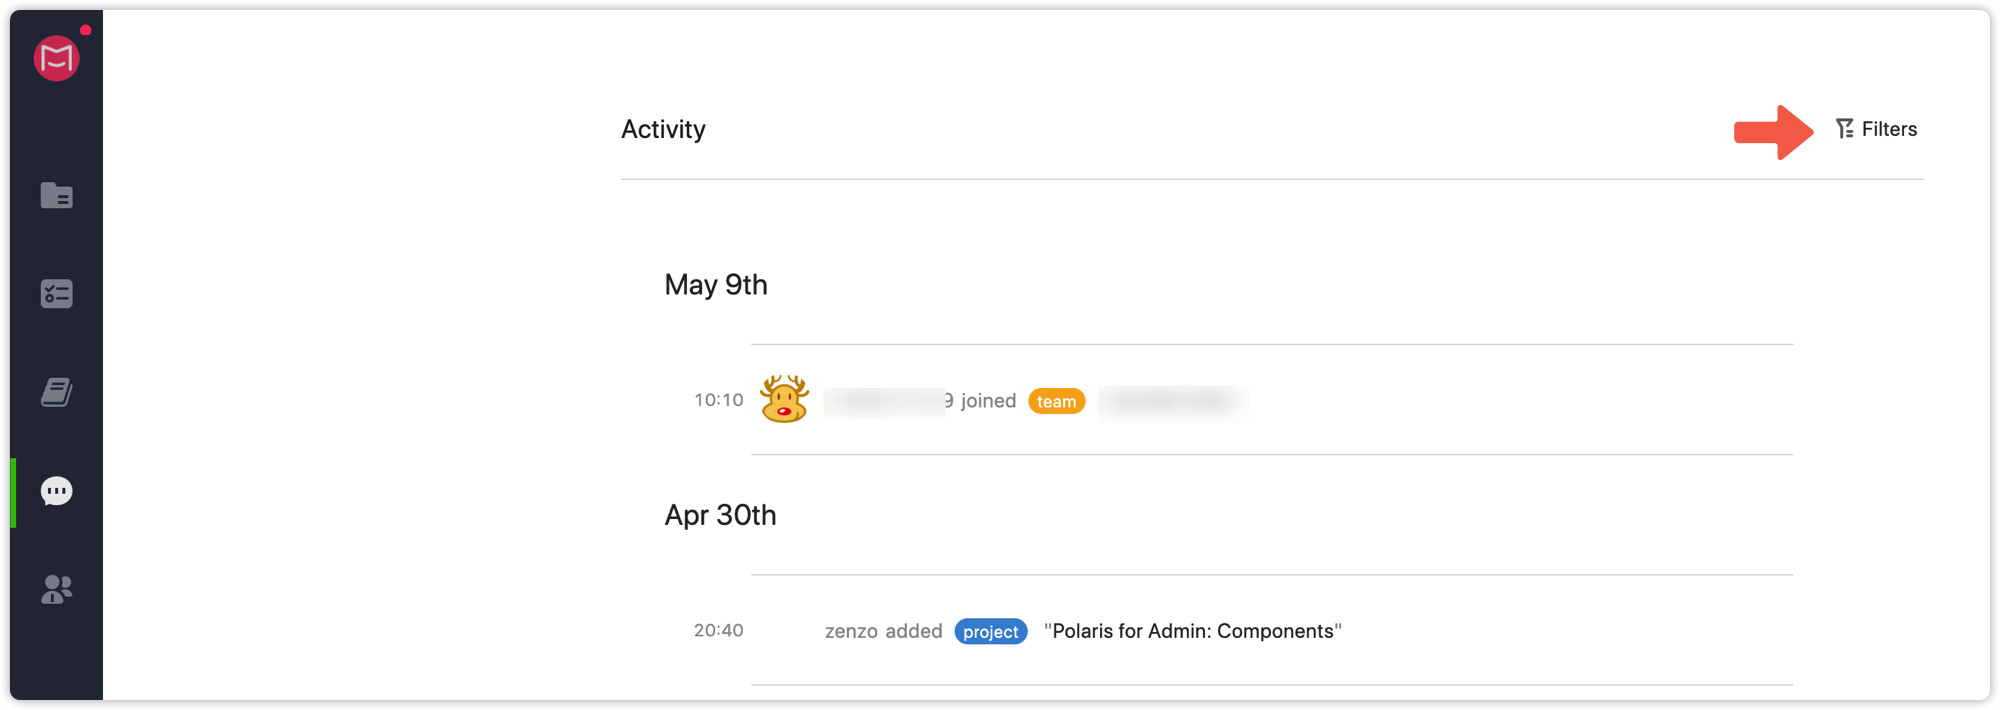Screen dimensions: 2000x710
Task: Click the blurred username who joined
Action: (888, 401)
